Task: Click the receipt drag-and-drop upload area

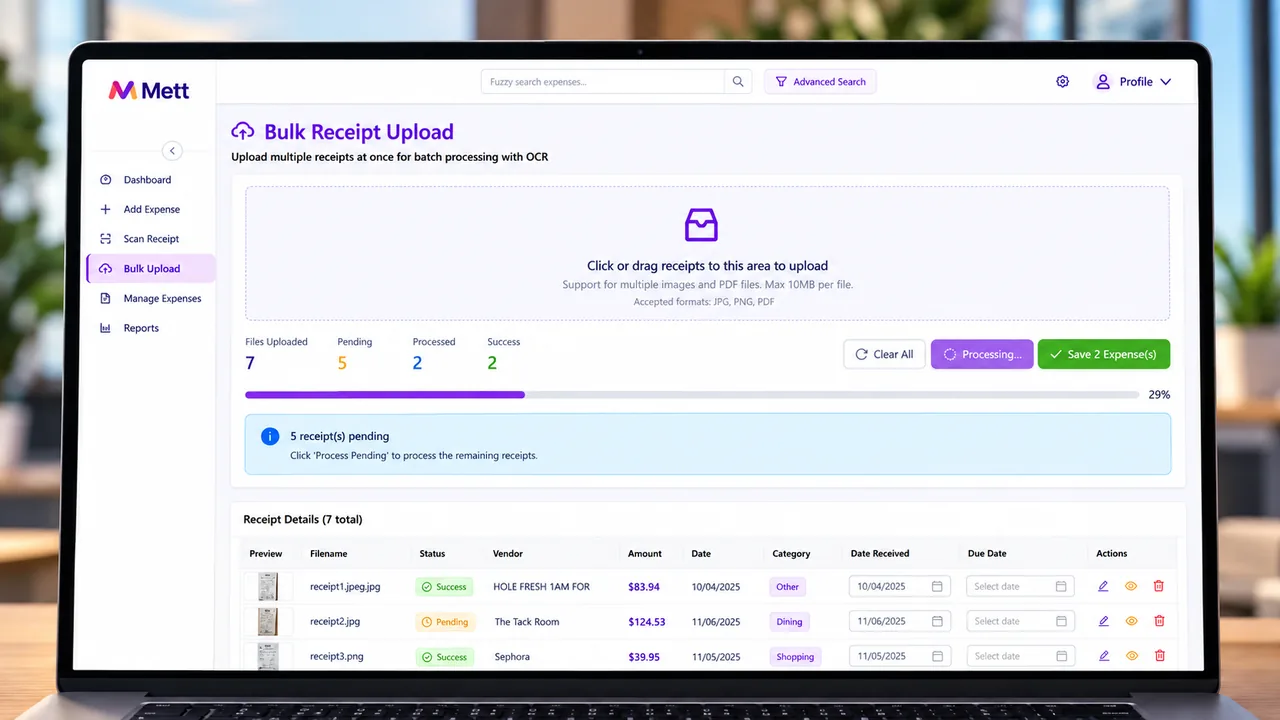Action: [707, 253]
